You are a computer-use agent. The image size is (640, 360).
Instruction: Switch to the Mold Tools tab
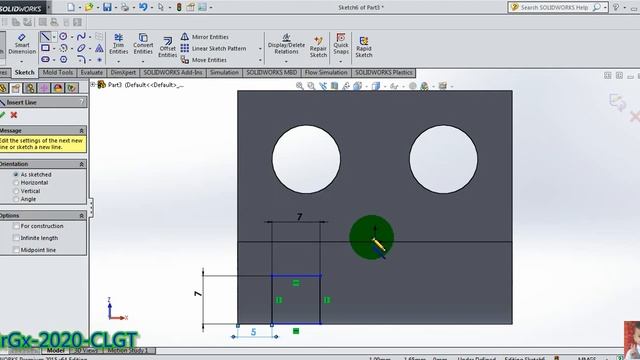click(58, 72)
